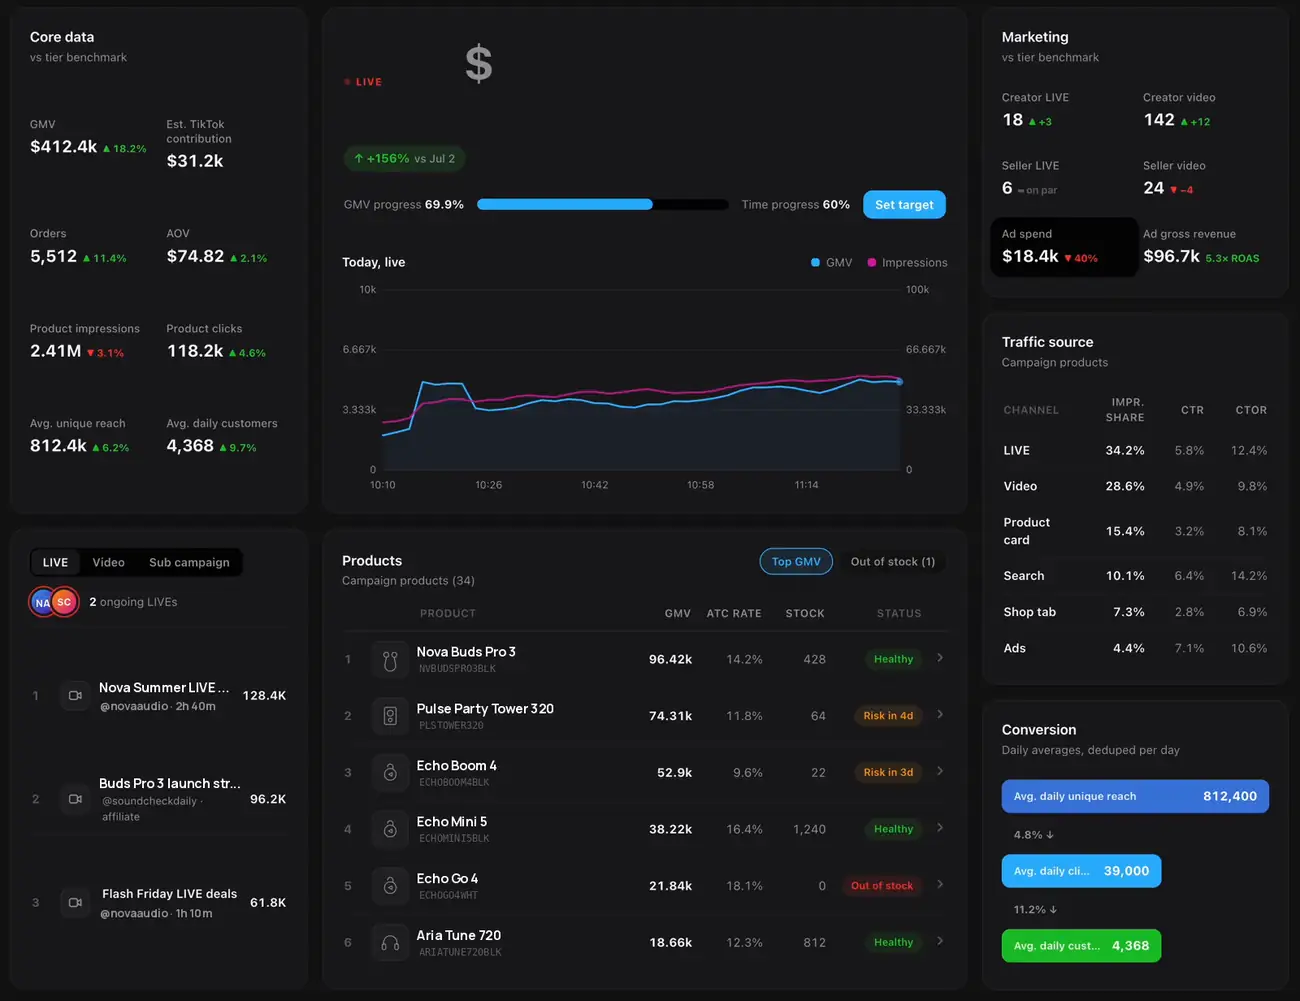The width and height of the screenshot is (1300, 1001).
Task: Click the red LIVE indicator
Action: tap(363, 82)
